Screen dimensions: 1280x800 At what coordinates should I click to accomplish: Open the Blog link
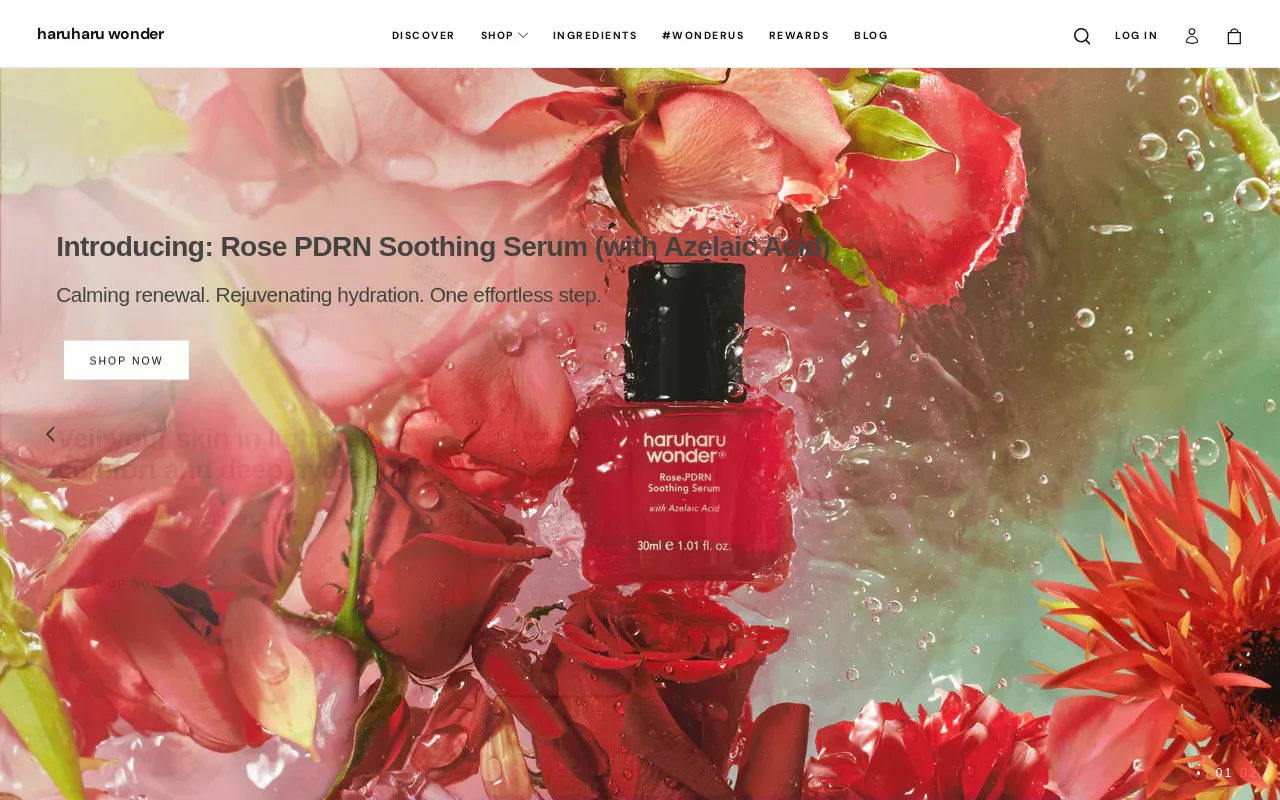pos(871,36)
